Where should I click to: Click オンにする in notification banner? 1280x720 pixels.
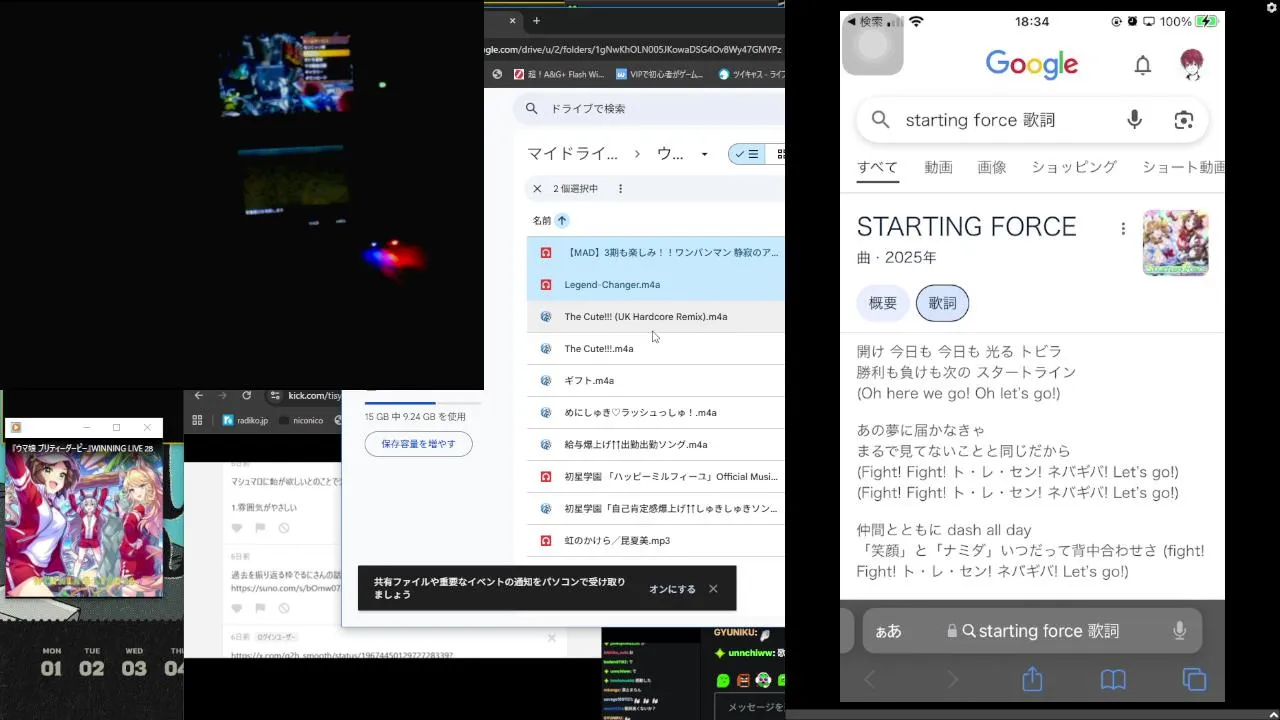pyautogui.click(x=672, y=589)
